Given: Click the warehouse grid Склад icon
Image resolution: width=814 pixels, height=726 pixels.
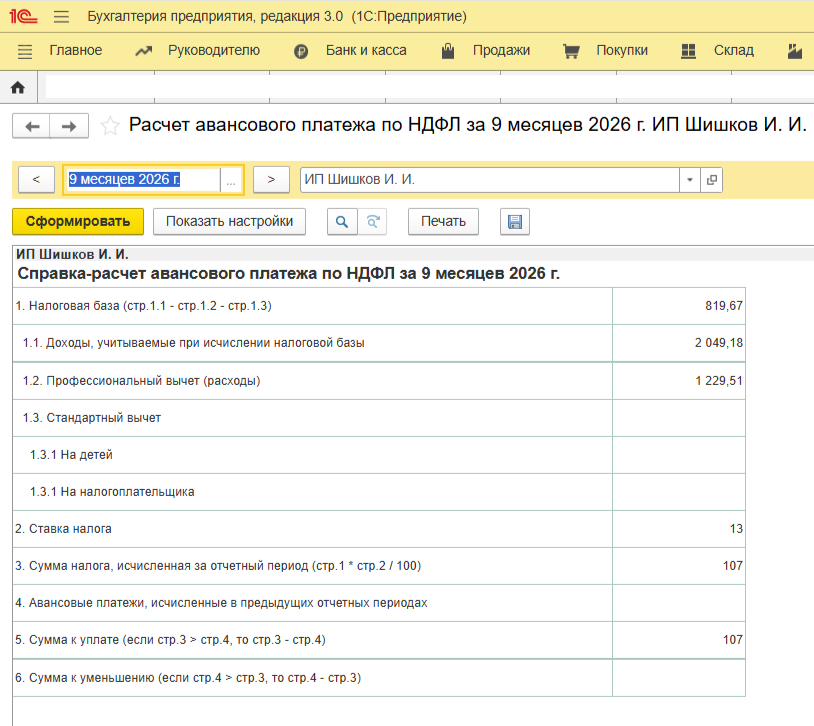Looking at the screenshot, I should tap(688, 51).
